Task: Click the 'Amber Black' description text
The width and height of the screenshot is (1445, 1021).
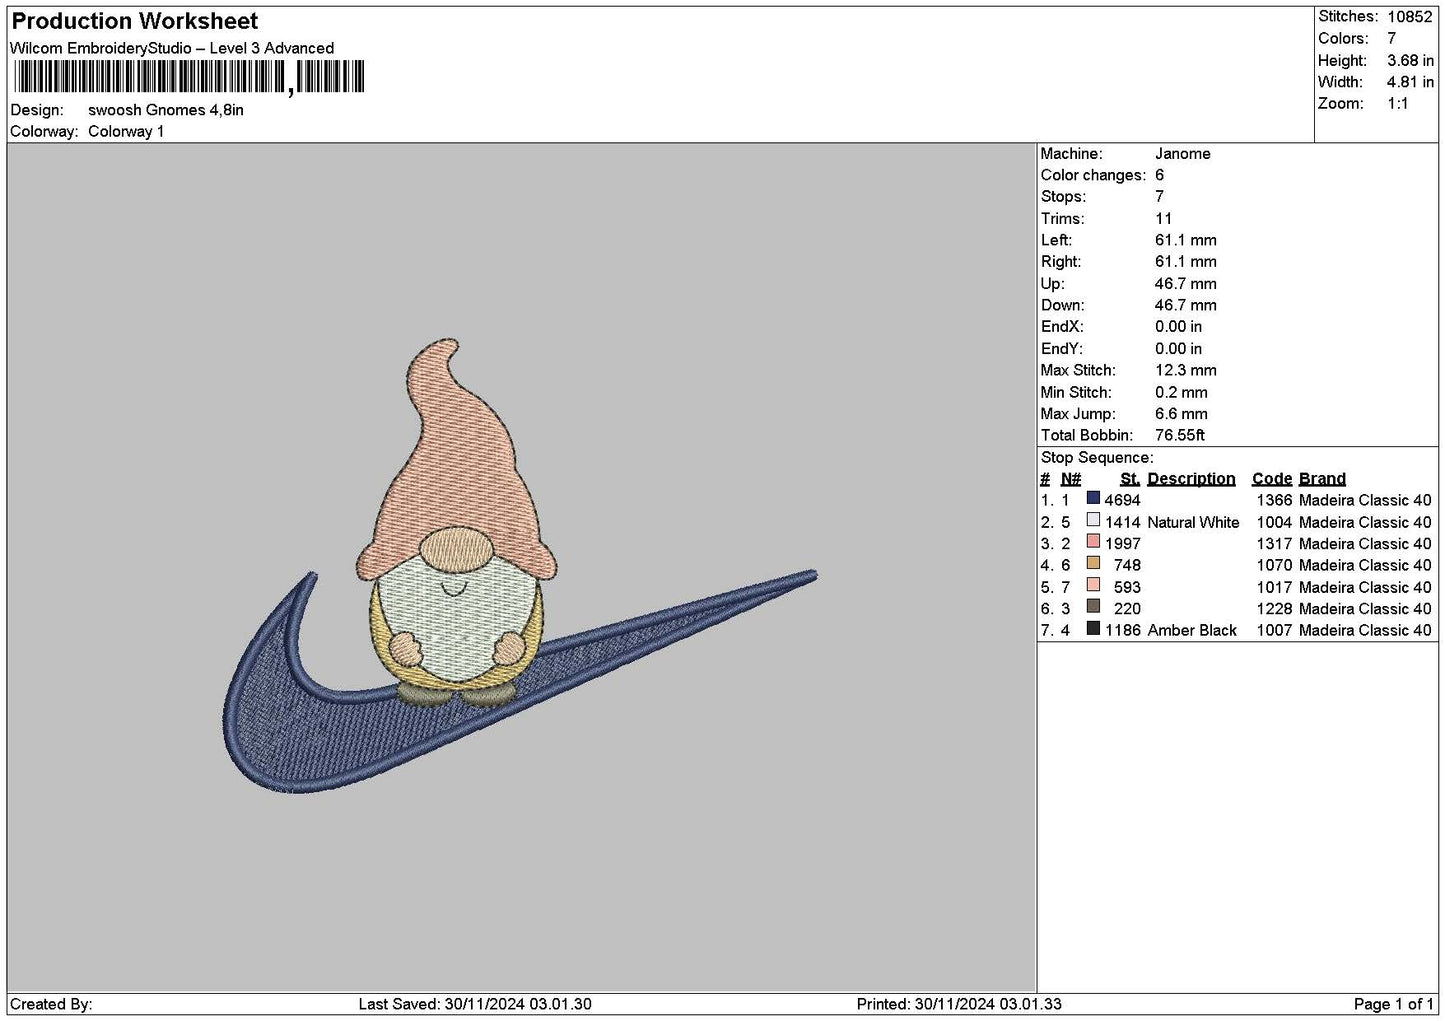Action: click(x=1192, y=631)
